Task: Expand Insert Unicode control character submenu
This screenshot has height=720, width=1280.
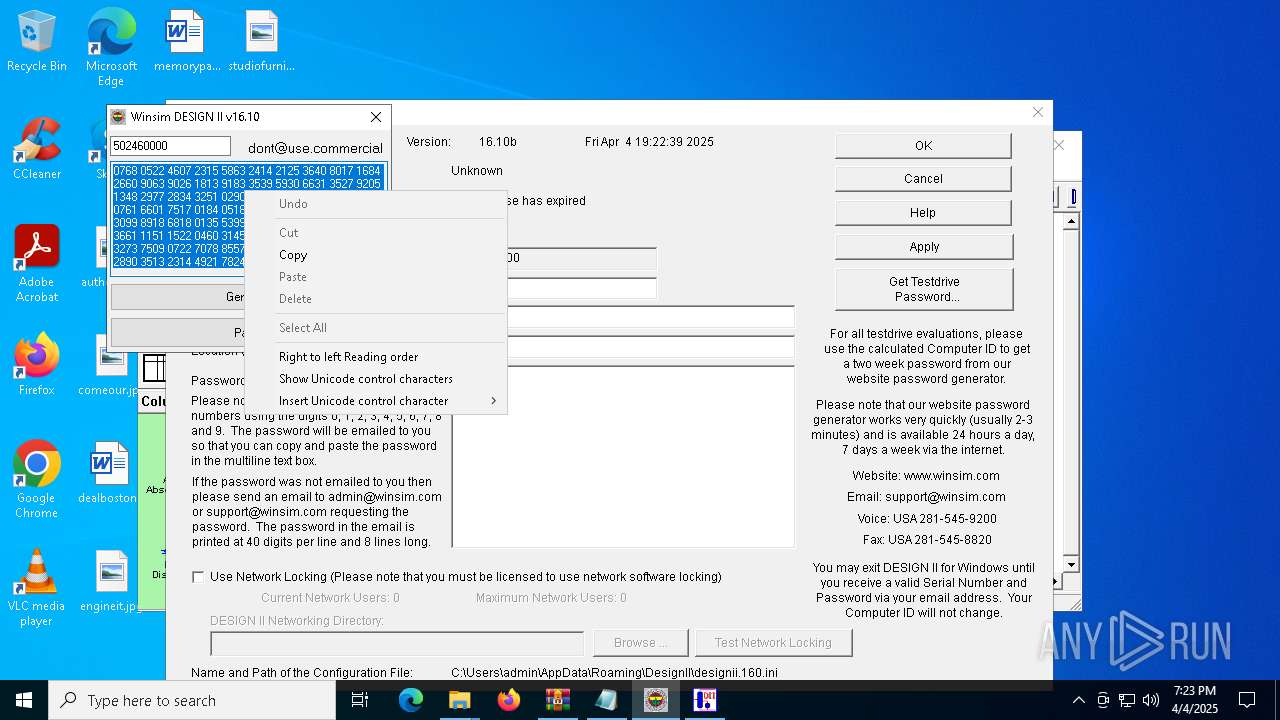Action: coord(378,401)
